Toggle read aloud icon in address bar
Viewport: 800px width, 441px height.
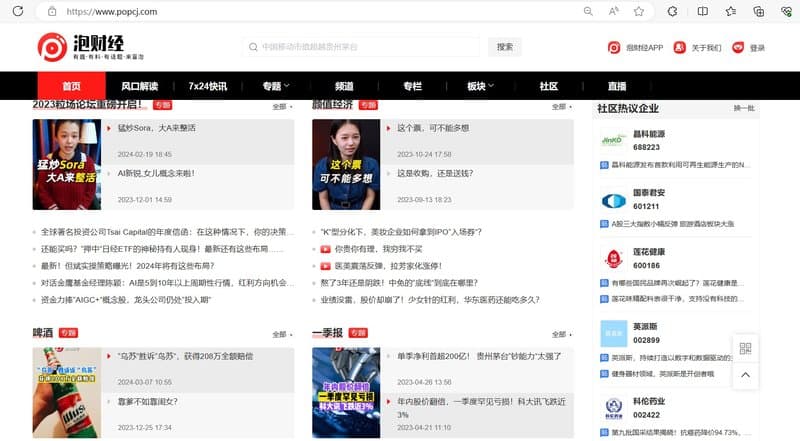tap(613, 11)
